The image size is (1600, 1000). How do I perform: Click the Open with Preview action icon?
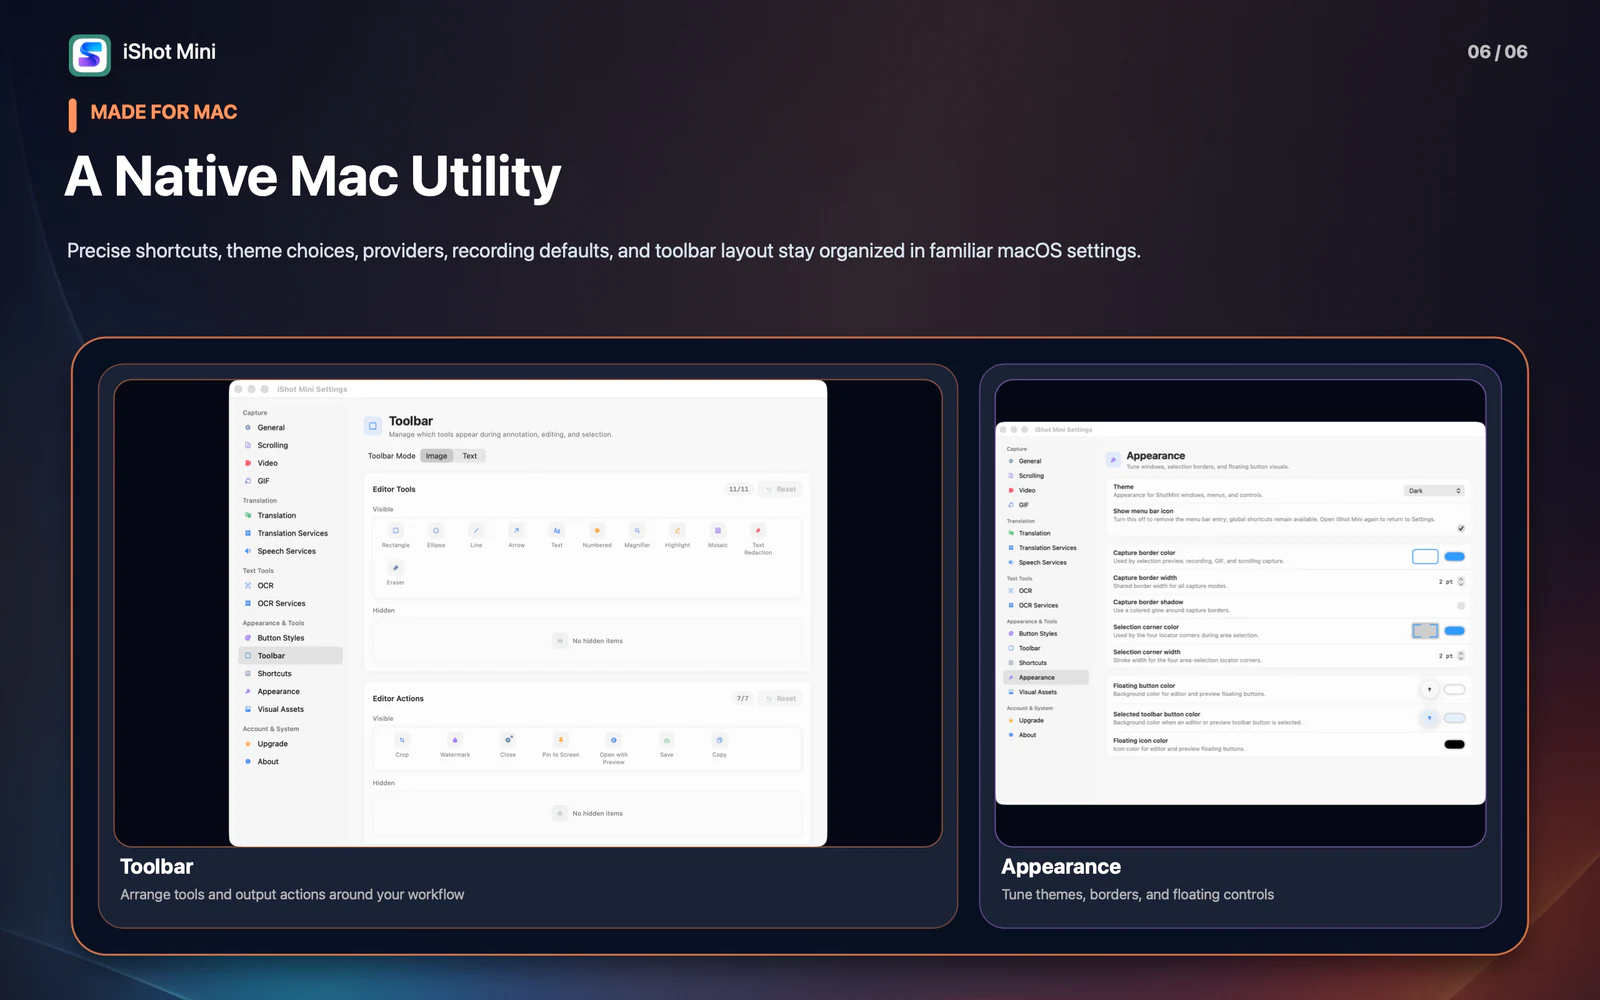[614, 740]
